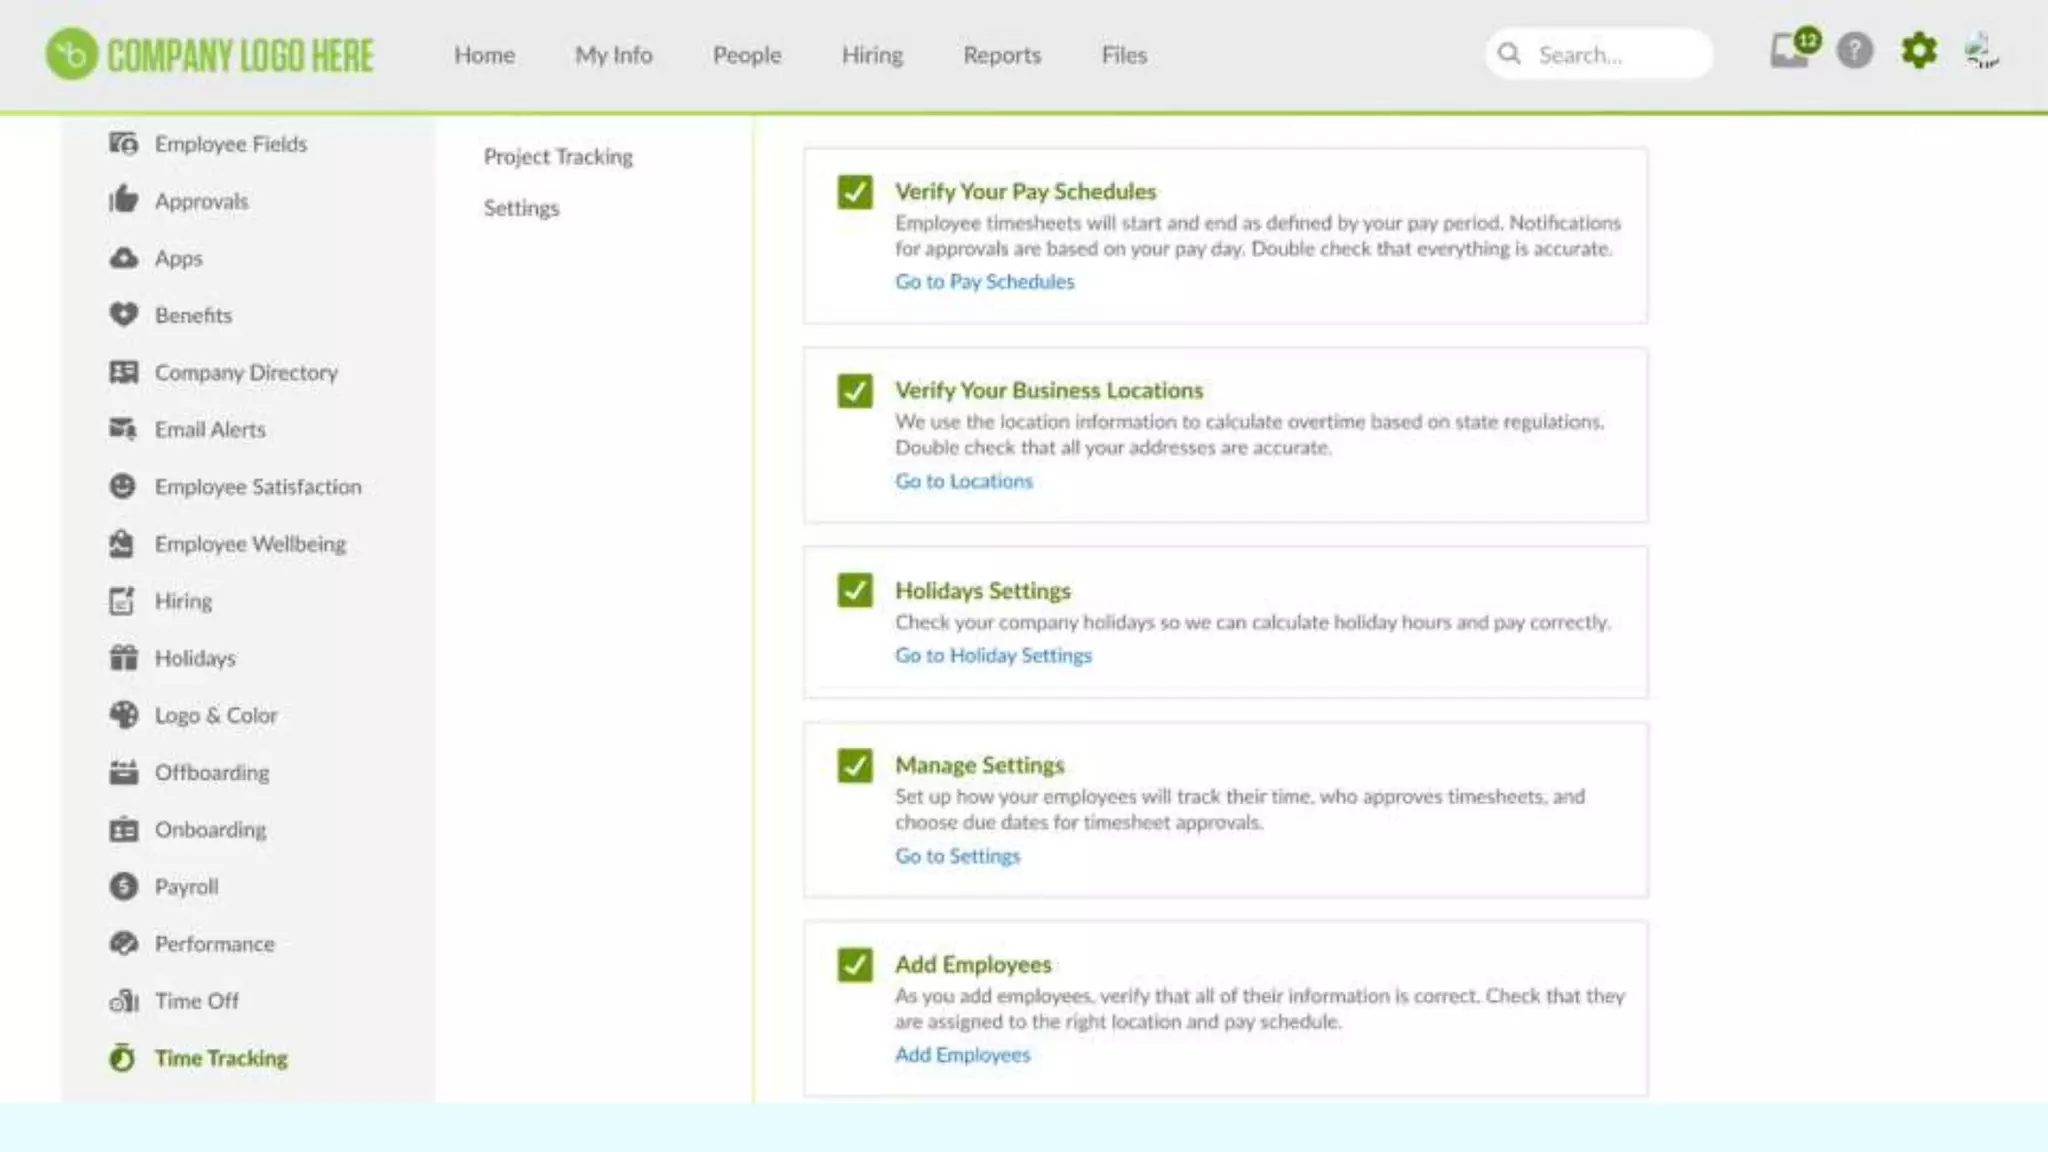
Task: Click the Holidays gift icon in the sidebar
Action: coord(123,658)
